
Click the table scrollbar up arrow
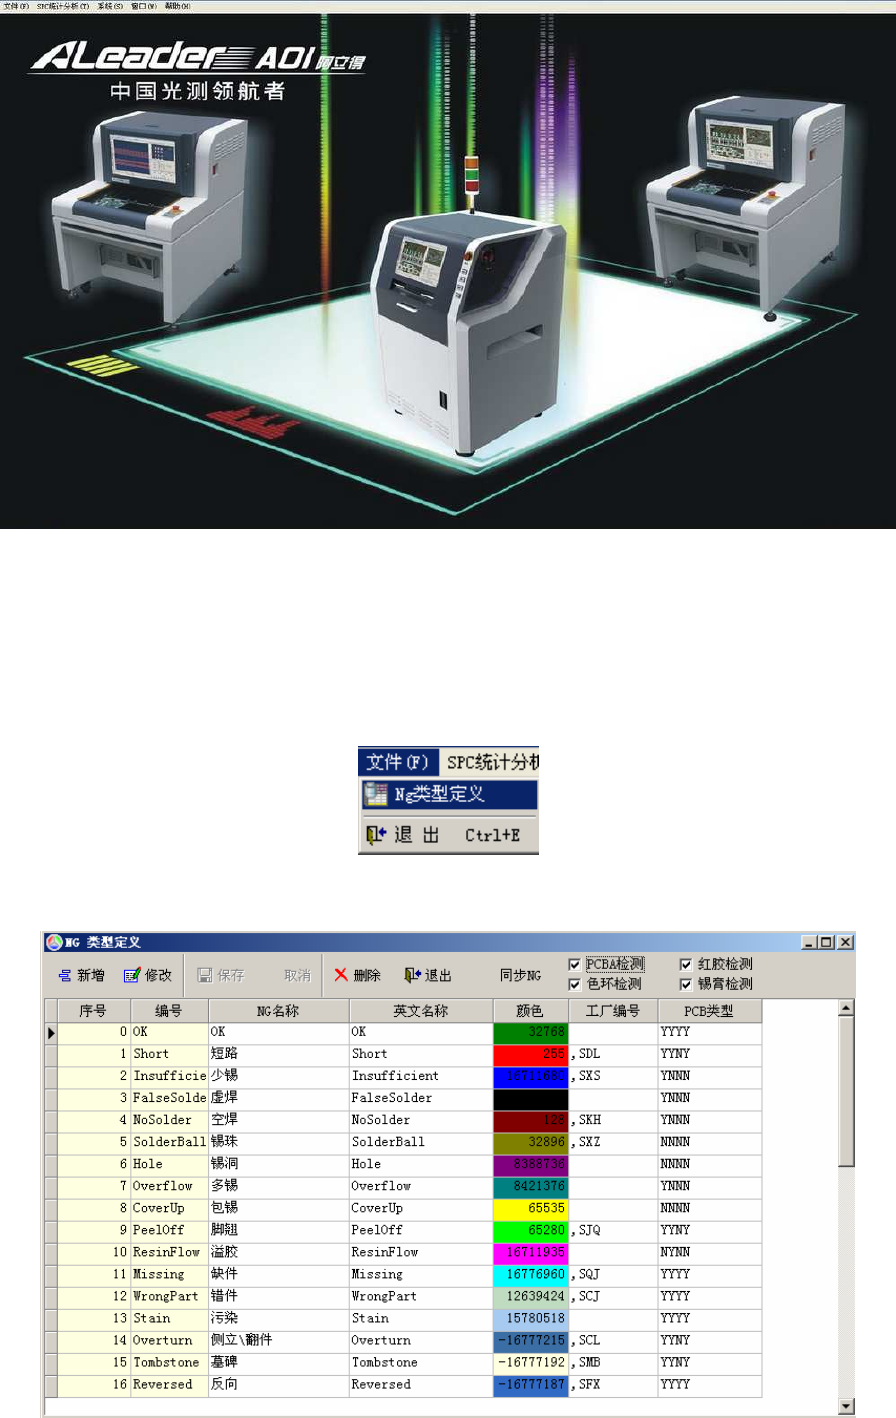(x=846, y=1009)
